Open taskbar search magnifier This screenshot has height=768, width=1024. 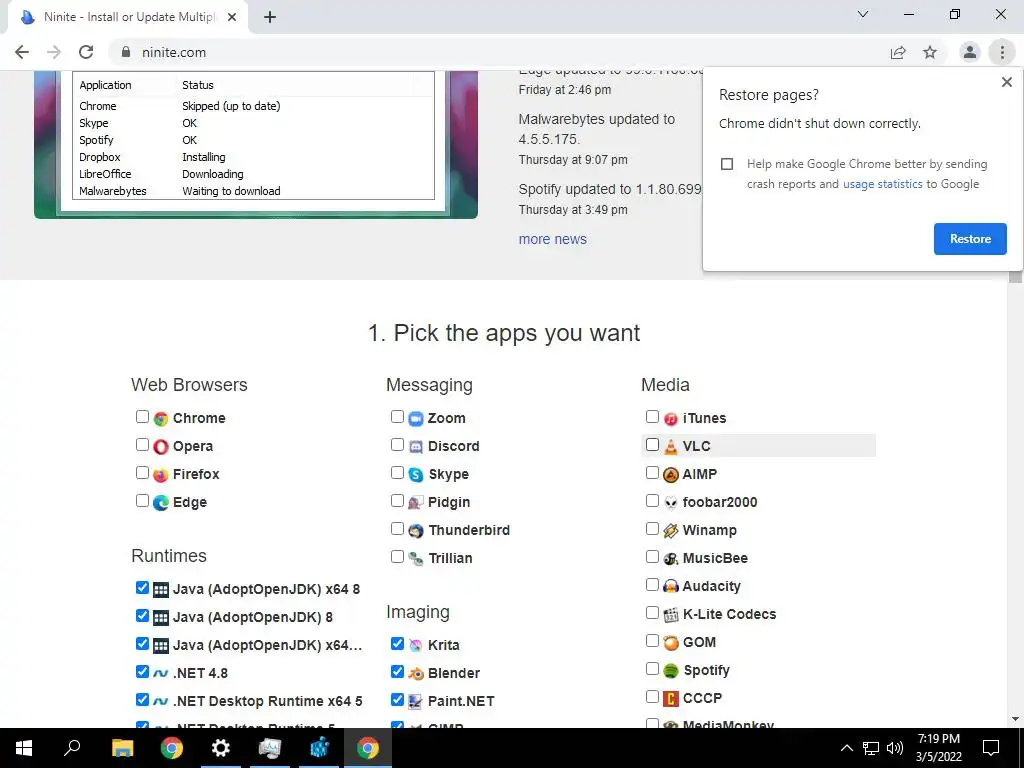pos(72,748)
